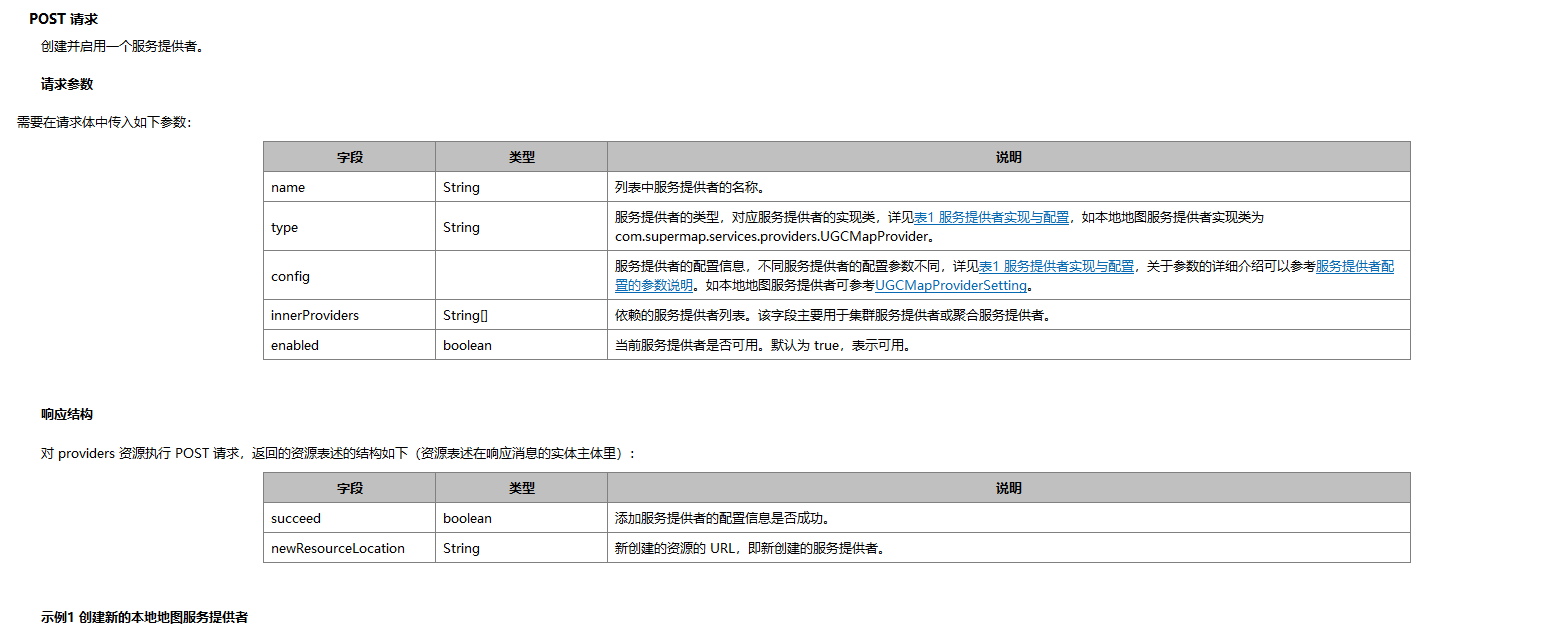Select the 类型 column header in request table
Image resolution: width=1552 pixels, height=632 pixels.
pyautogui.click(x=521, y=156)
